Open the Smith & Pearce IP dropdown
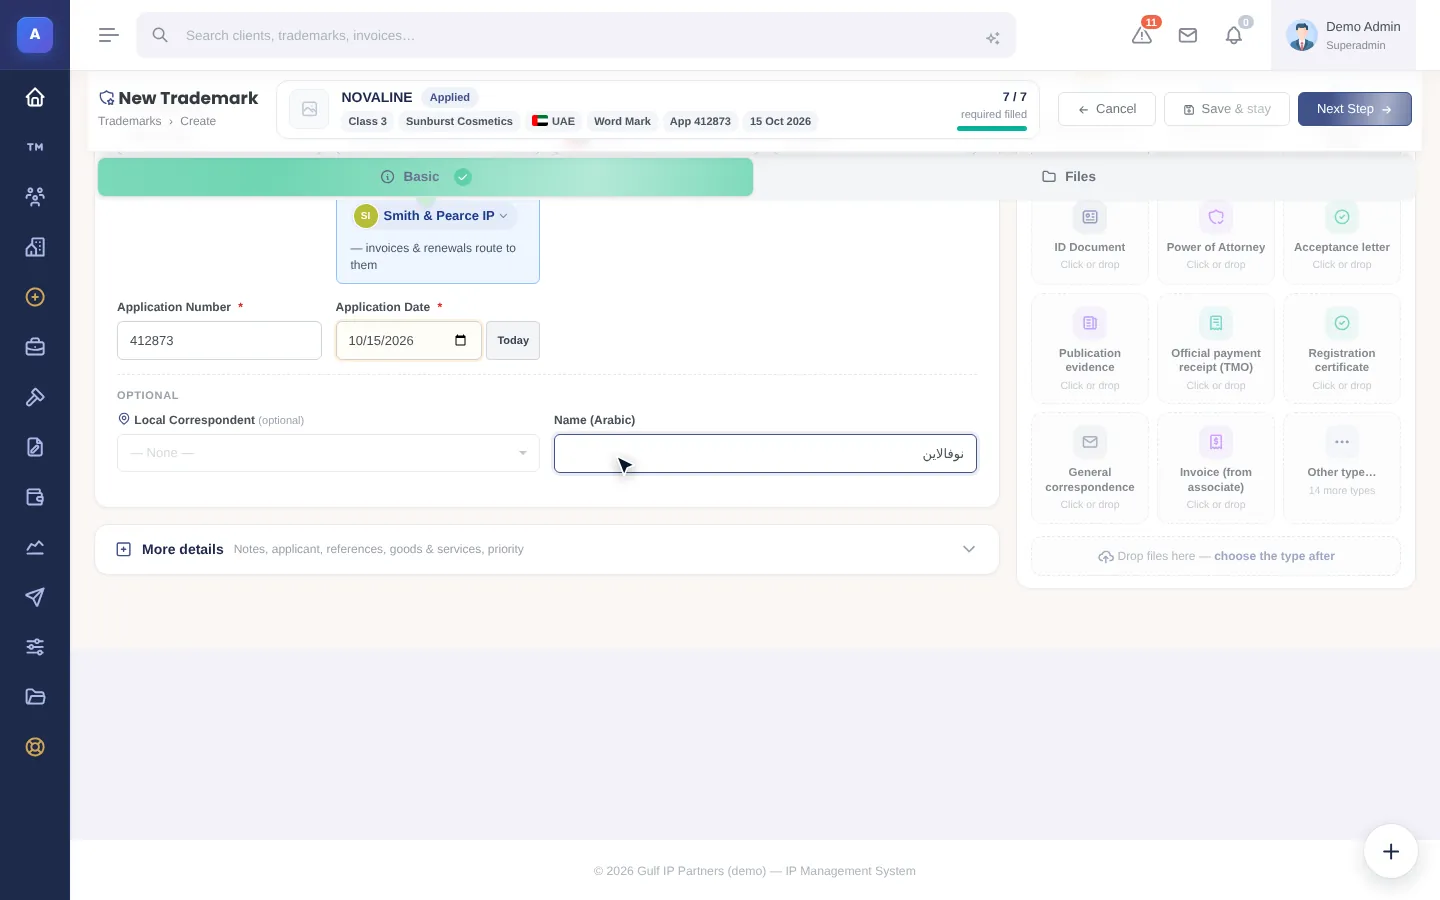1440x900 pixels. coord(435,216)
